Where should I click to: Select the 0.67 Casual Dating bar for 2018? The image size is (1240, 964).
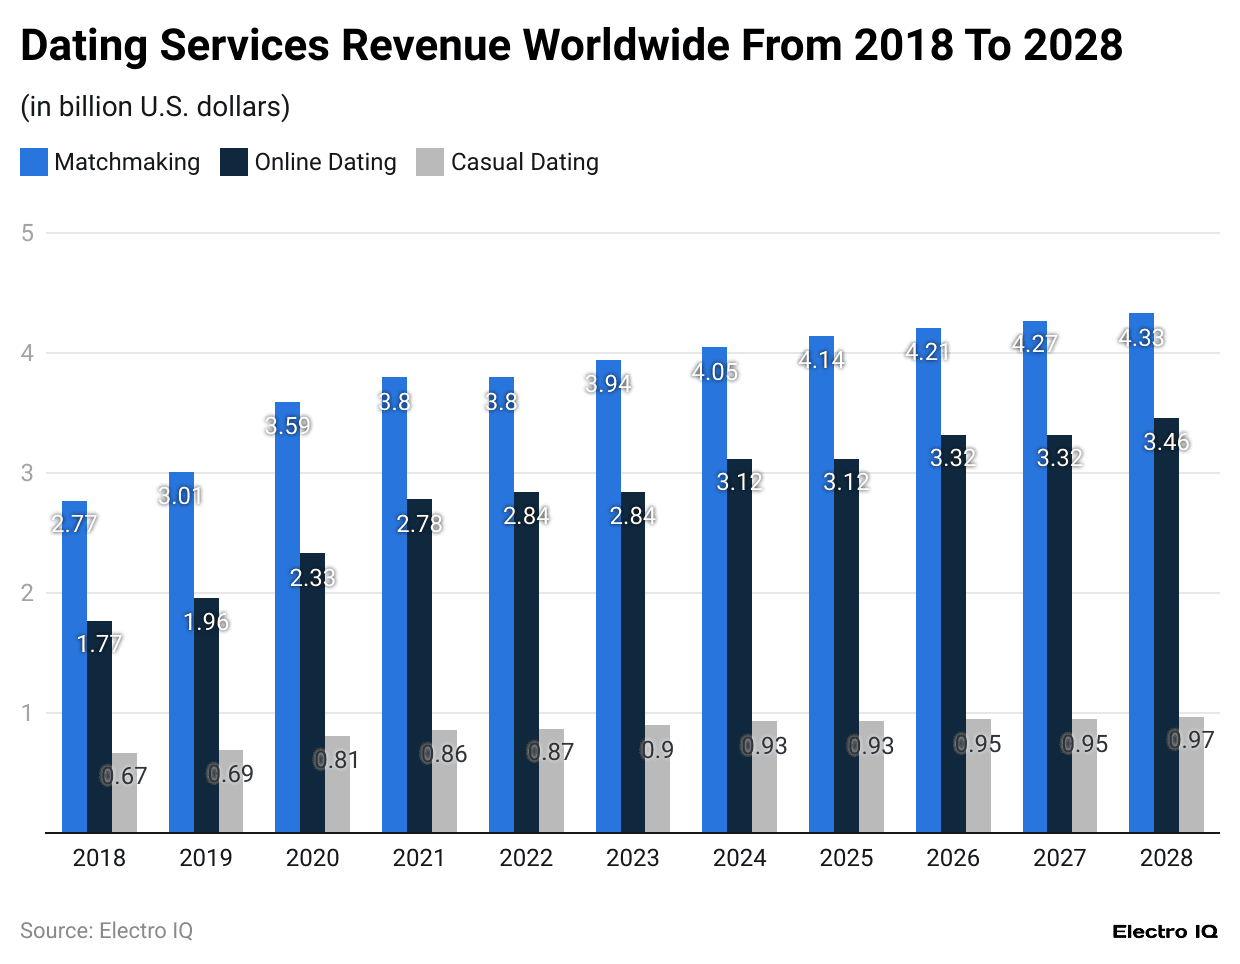coord(126,790)
